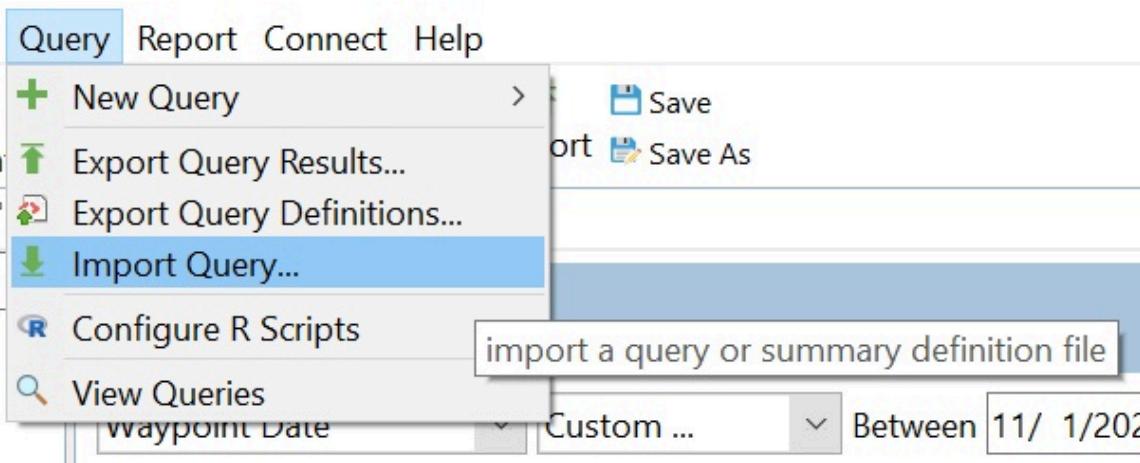Choose the View Queries menu entry
The height and width of the screenshot is (463, 1140).
pyautogui.click(x=168, y=394)
